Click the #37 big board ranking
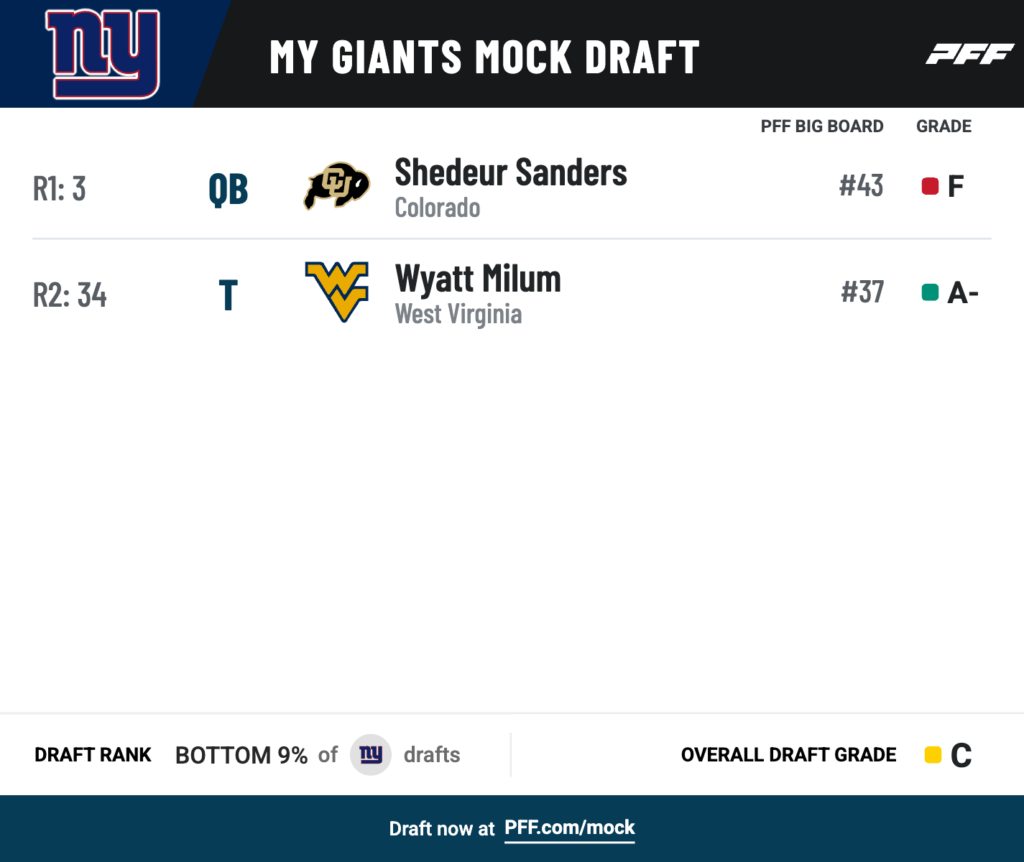 (862, 292)
